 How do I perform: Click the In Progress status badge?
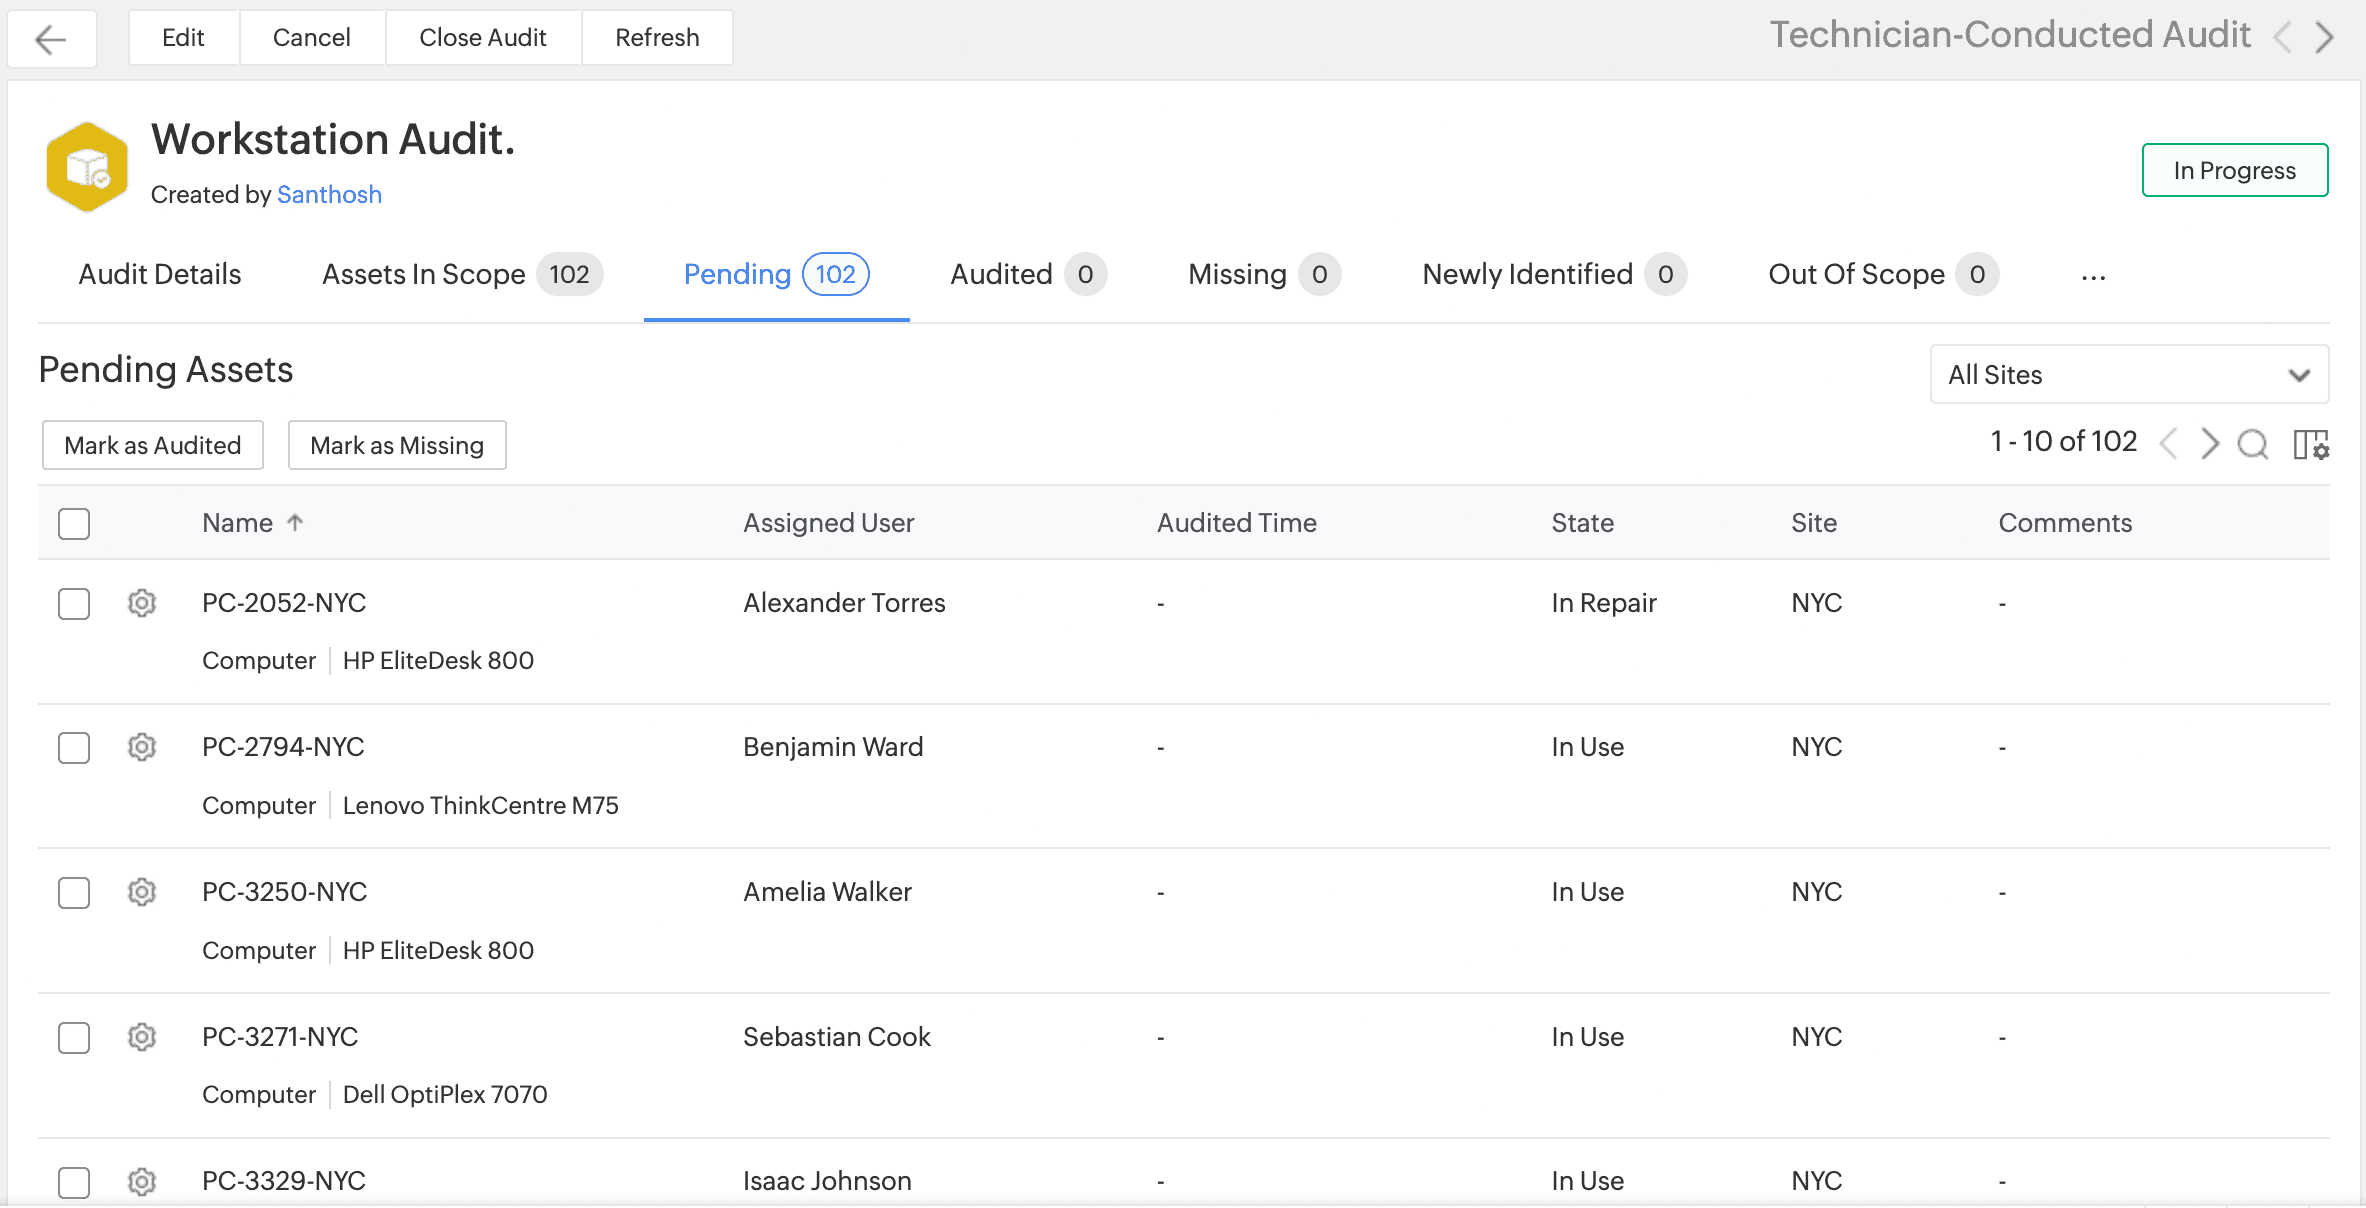[2234, 170]
